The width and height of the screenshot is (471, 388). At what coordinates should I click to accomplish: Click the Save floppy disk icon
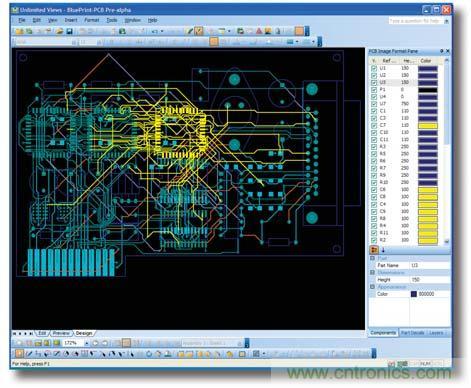[x=69, y=31]
